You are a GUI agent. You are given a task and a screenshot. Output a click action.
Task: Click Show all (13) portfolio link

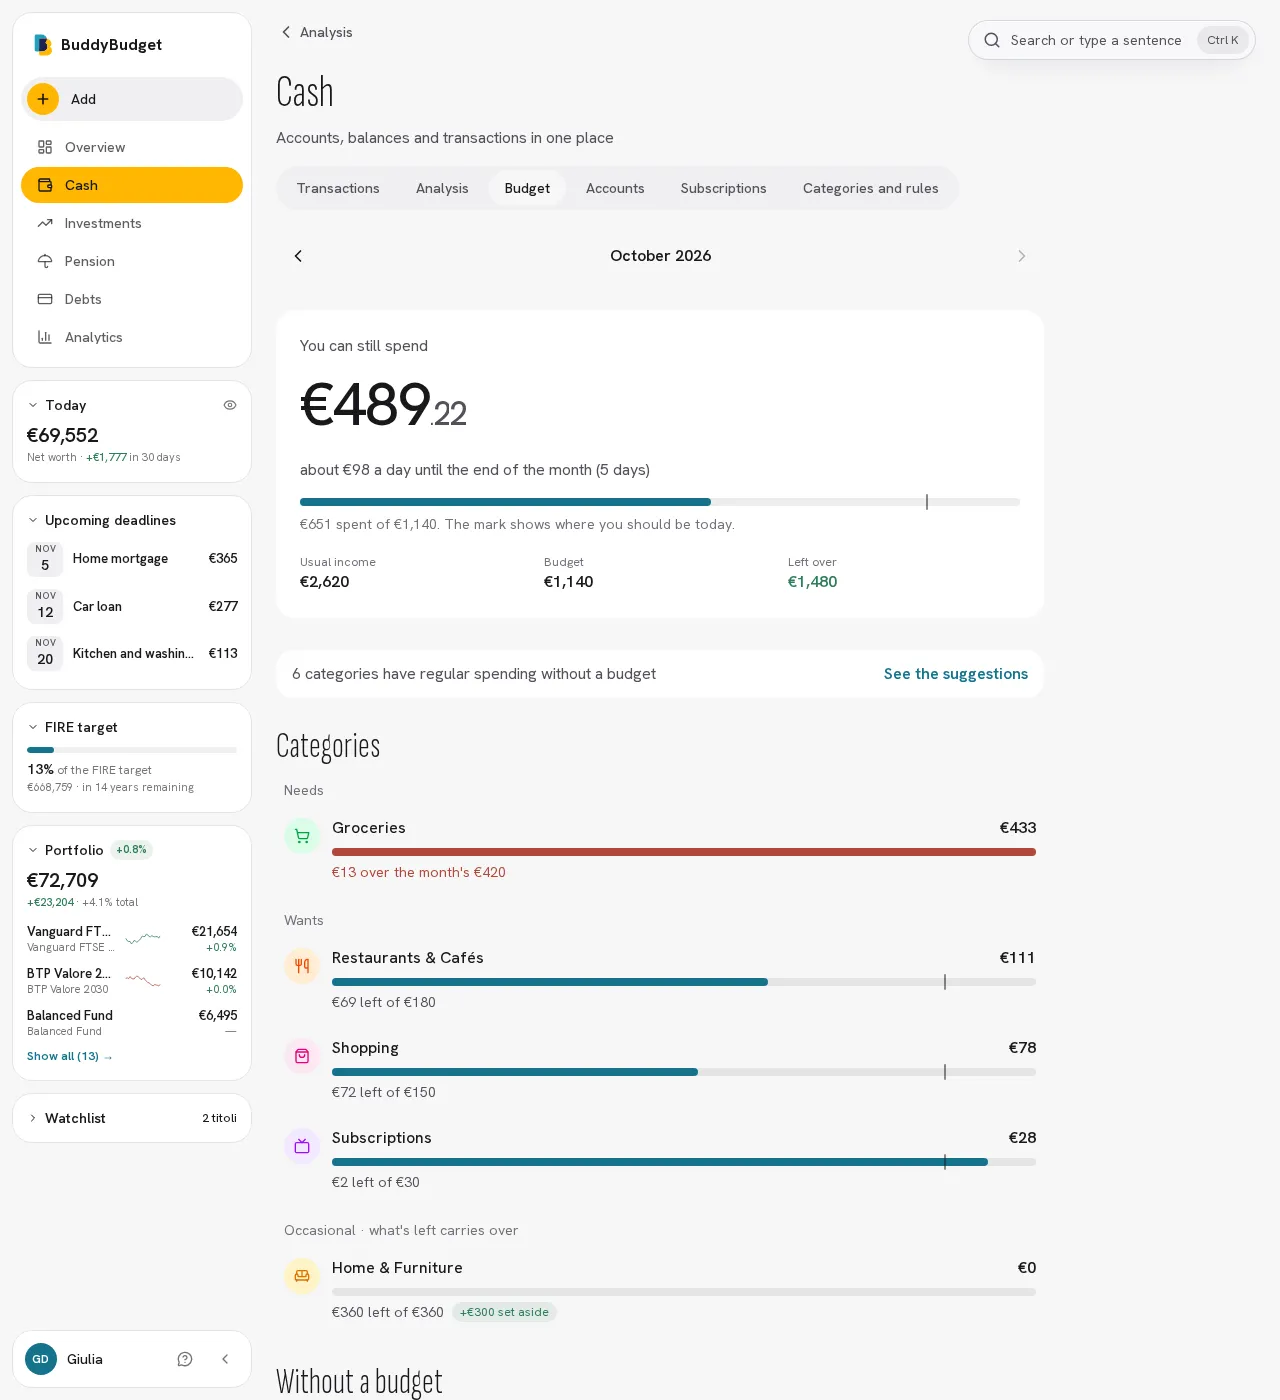(70, 1056)
